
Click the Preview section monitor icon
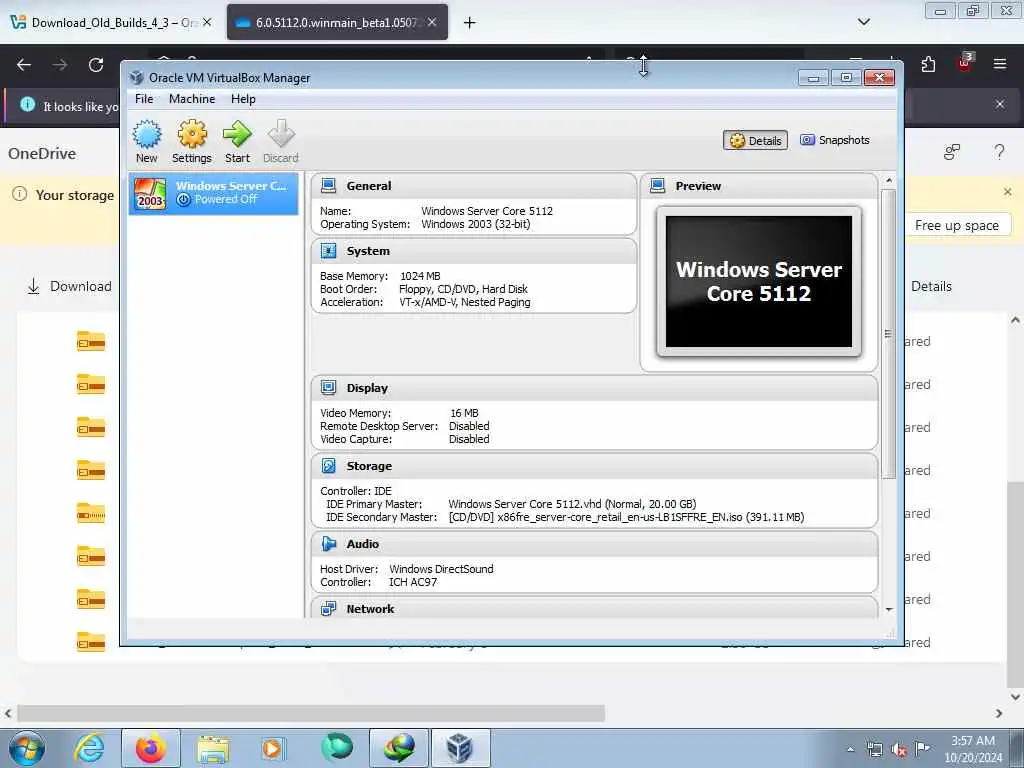658,186
